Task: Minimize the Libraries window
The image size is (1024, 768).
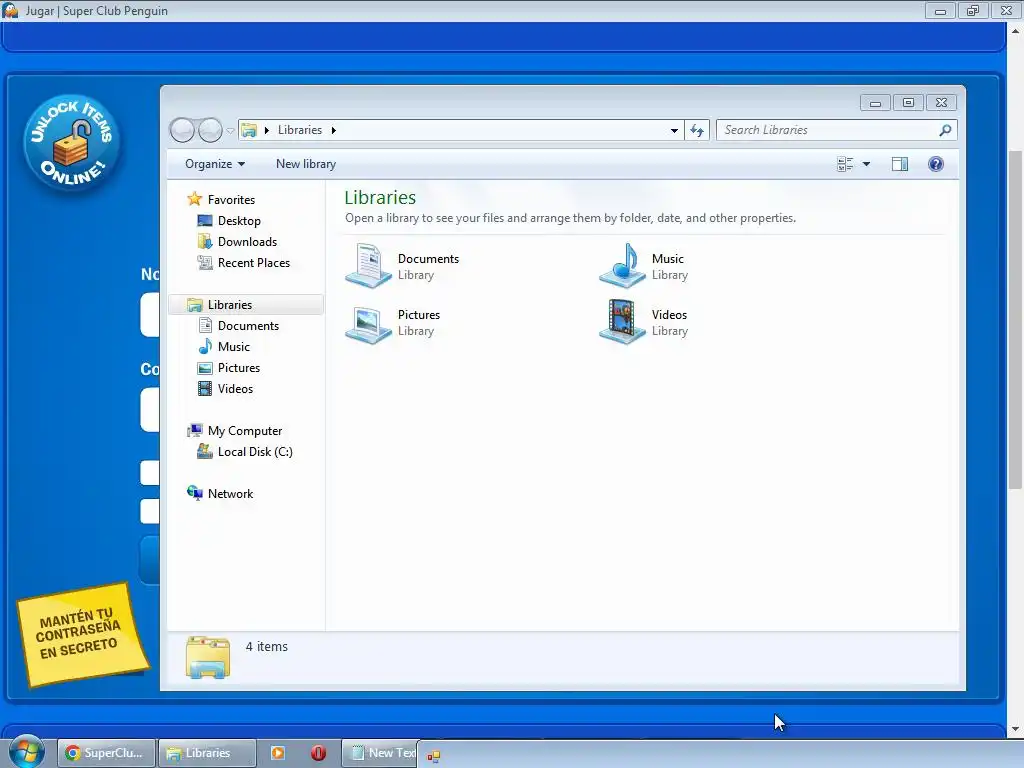Action: [x=875, y=103]
